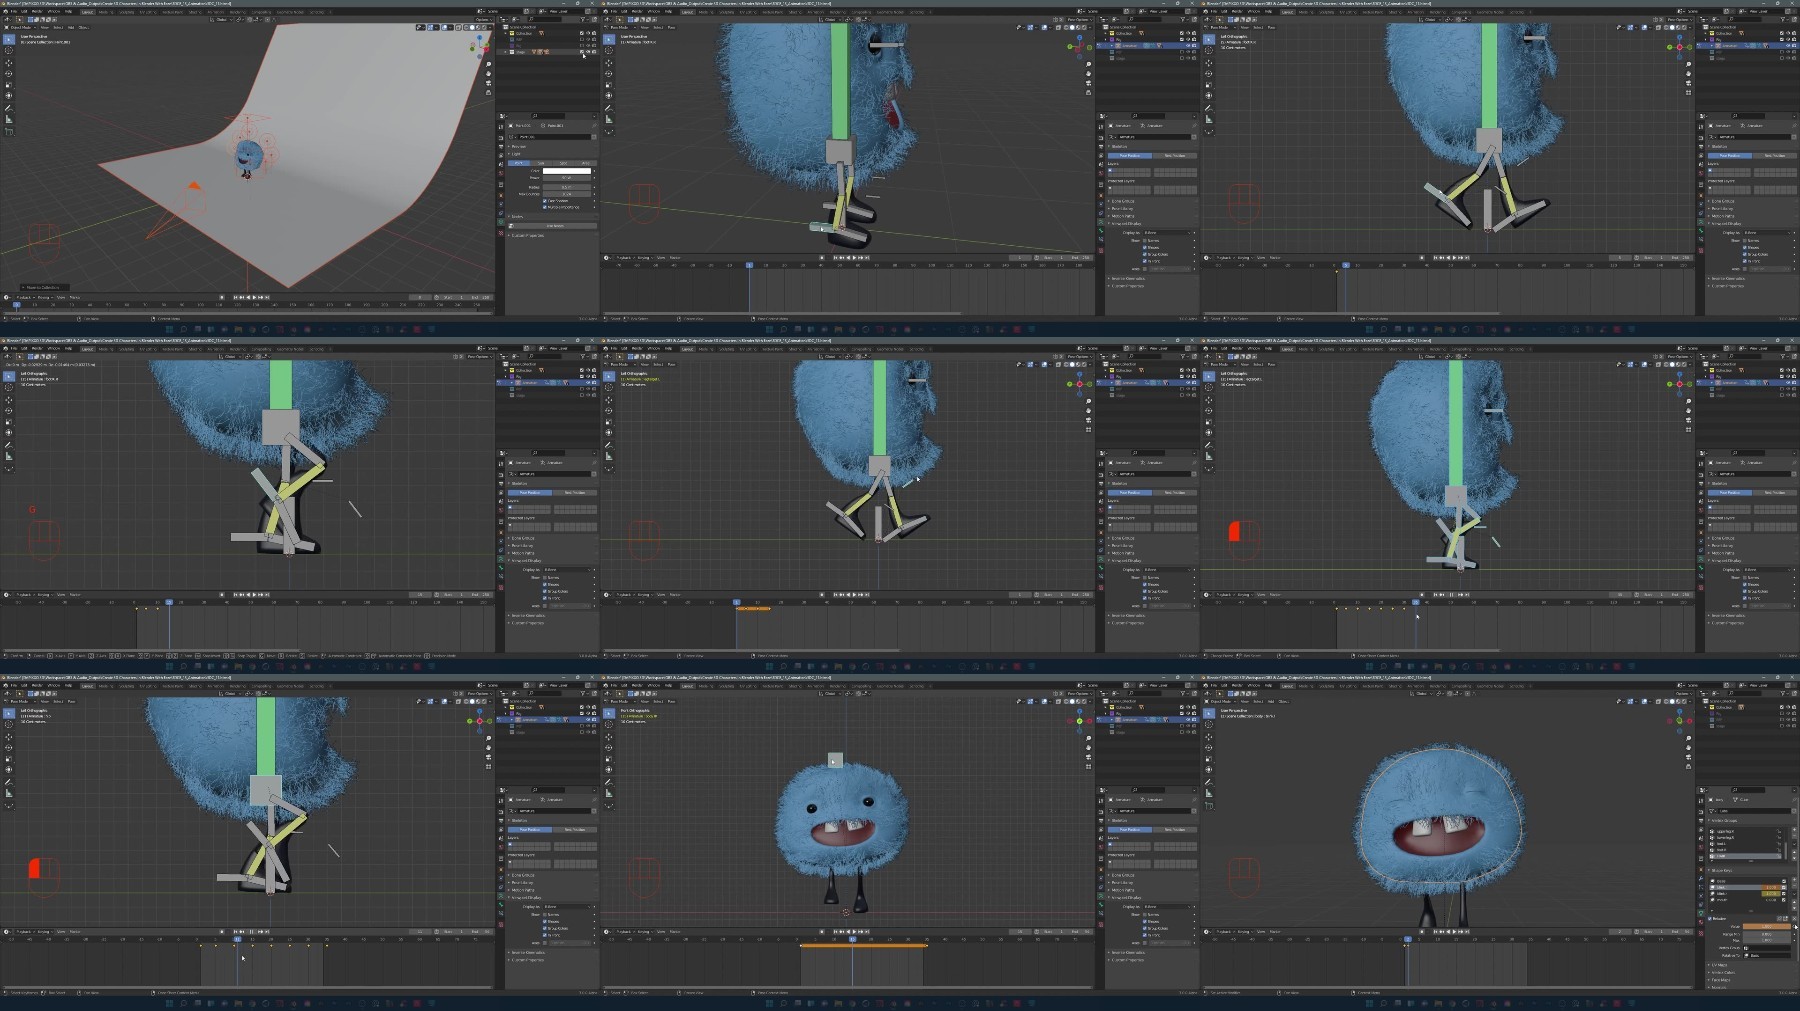Switch to solid viewport shading in gray backdrop window
The width and height of the screenshot is (1800, 1011).
(472, 28)
